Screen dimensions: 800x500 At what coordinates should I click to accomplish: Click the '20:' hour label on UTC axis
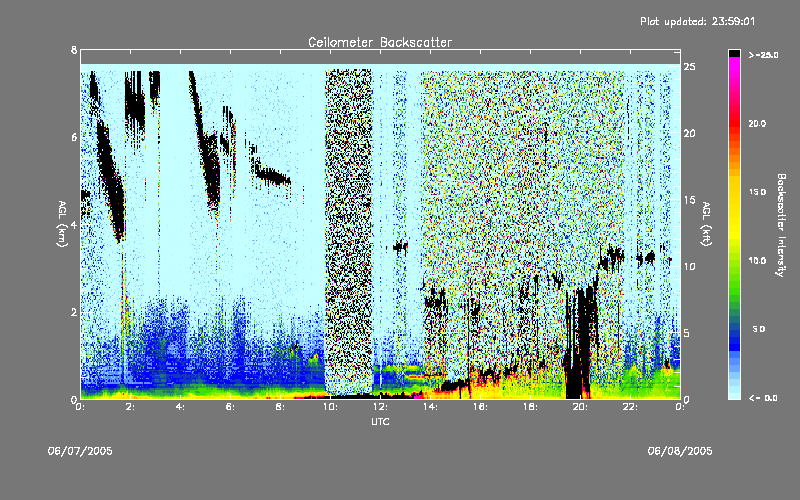pos(580,407)
